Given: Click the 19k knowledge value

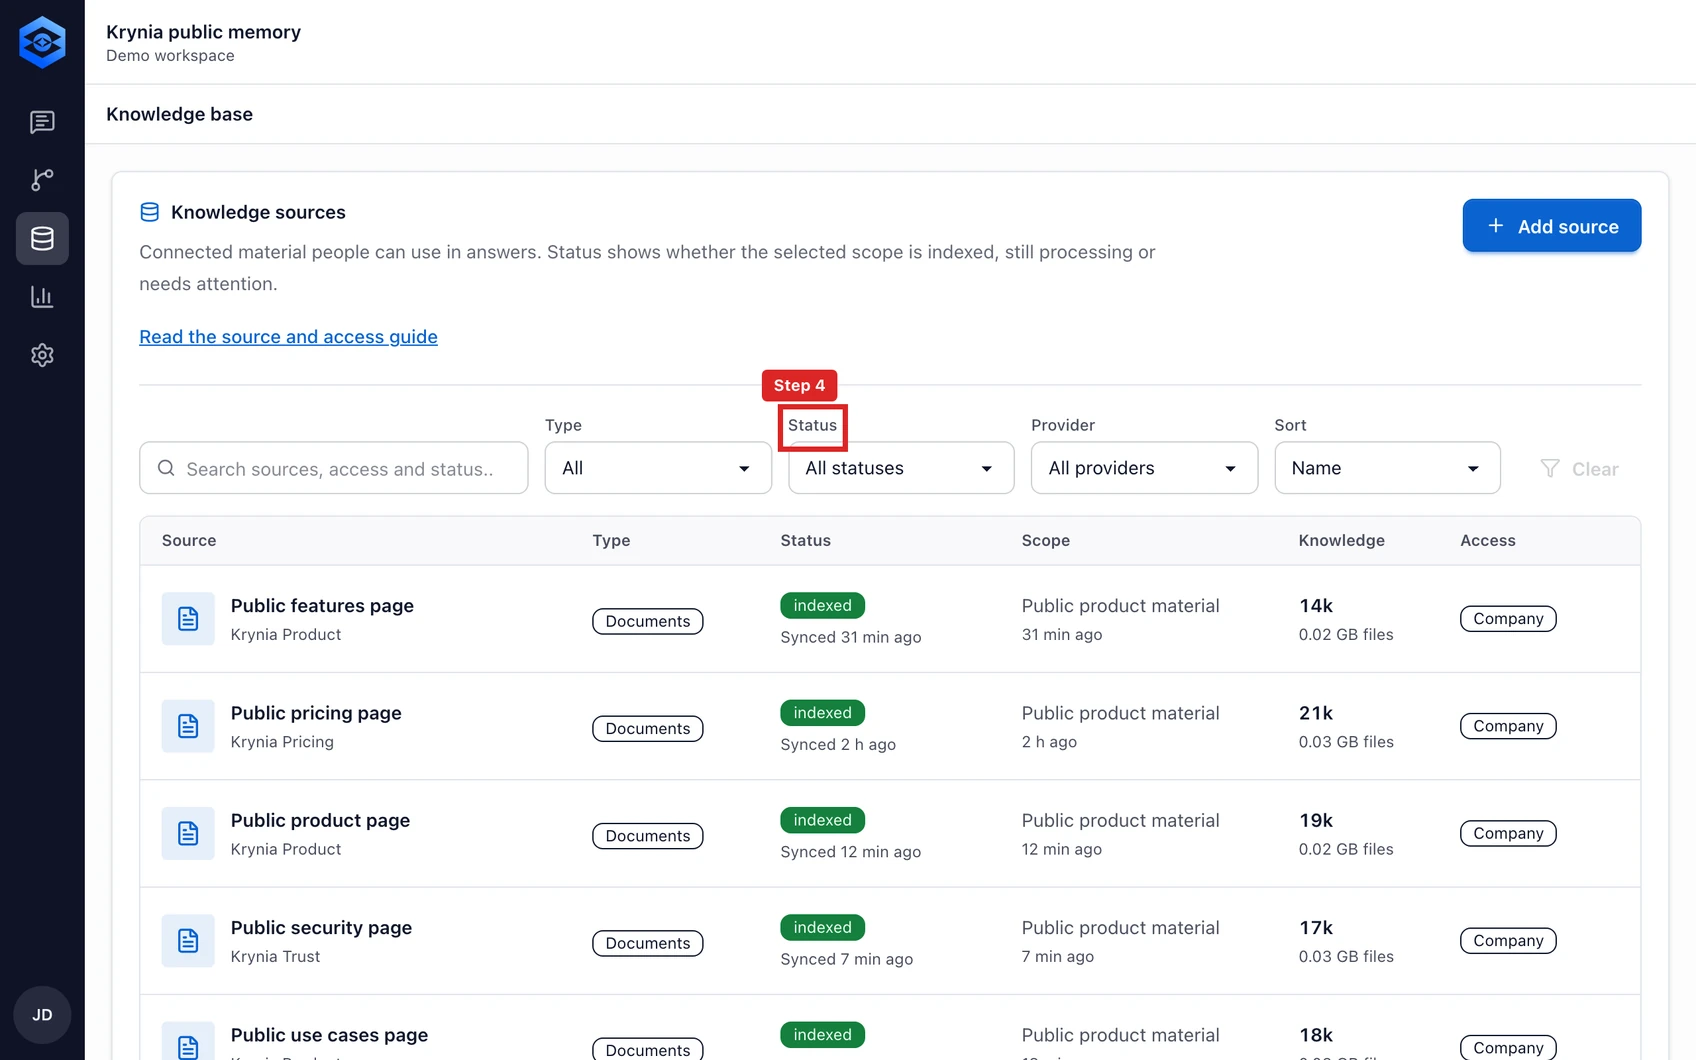Looking at the screenshot, I should [1315, 820].
